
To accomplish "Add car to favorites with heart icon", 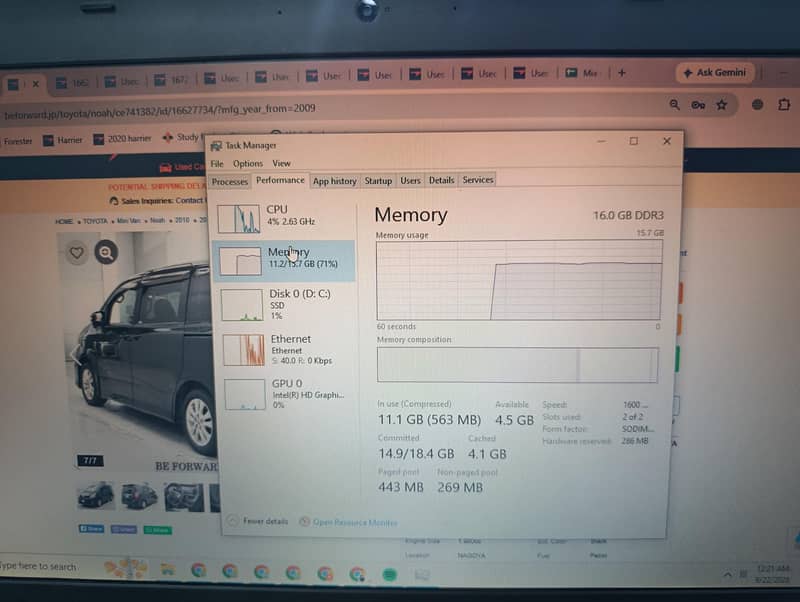I will (x=77, y=252).
